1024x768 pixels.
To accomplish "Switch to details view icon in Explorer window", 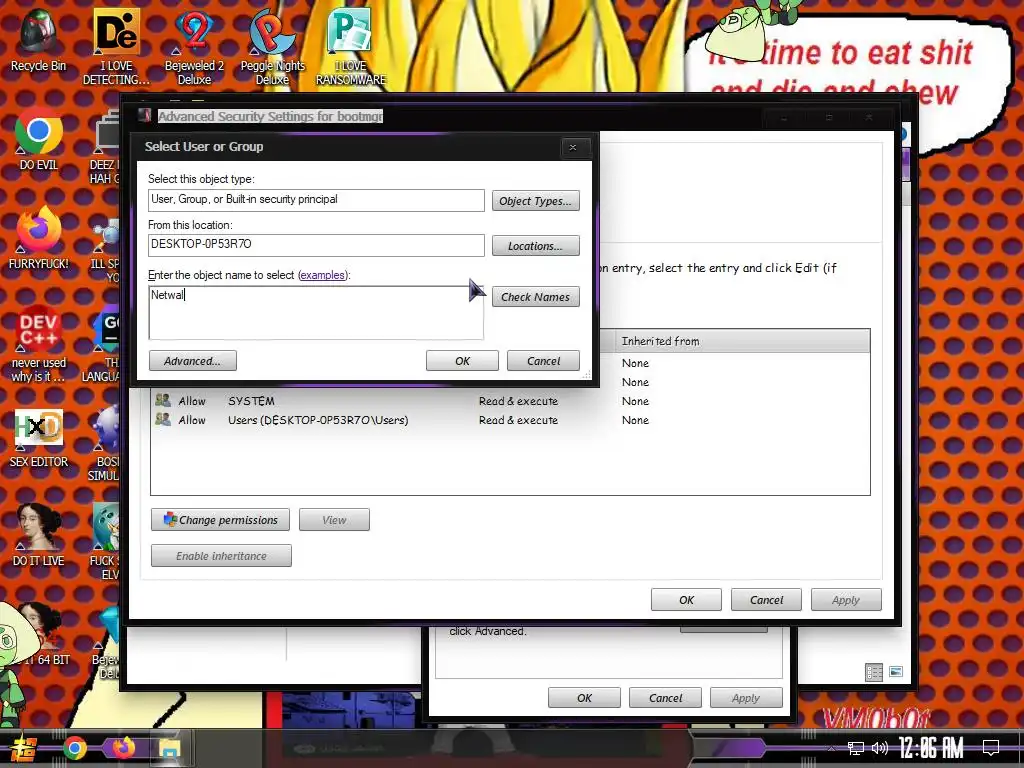I will point(874,672).
